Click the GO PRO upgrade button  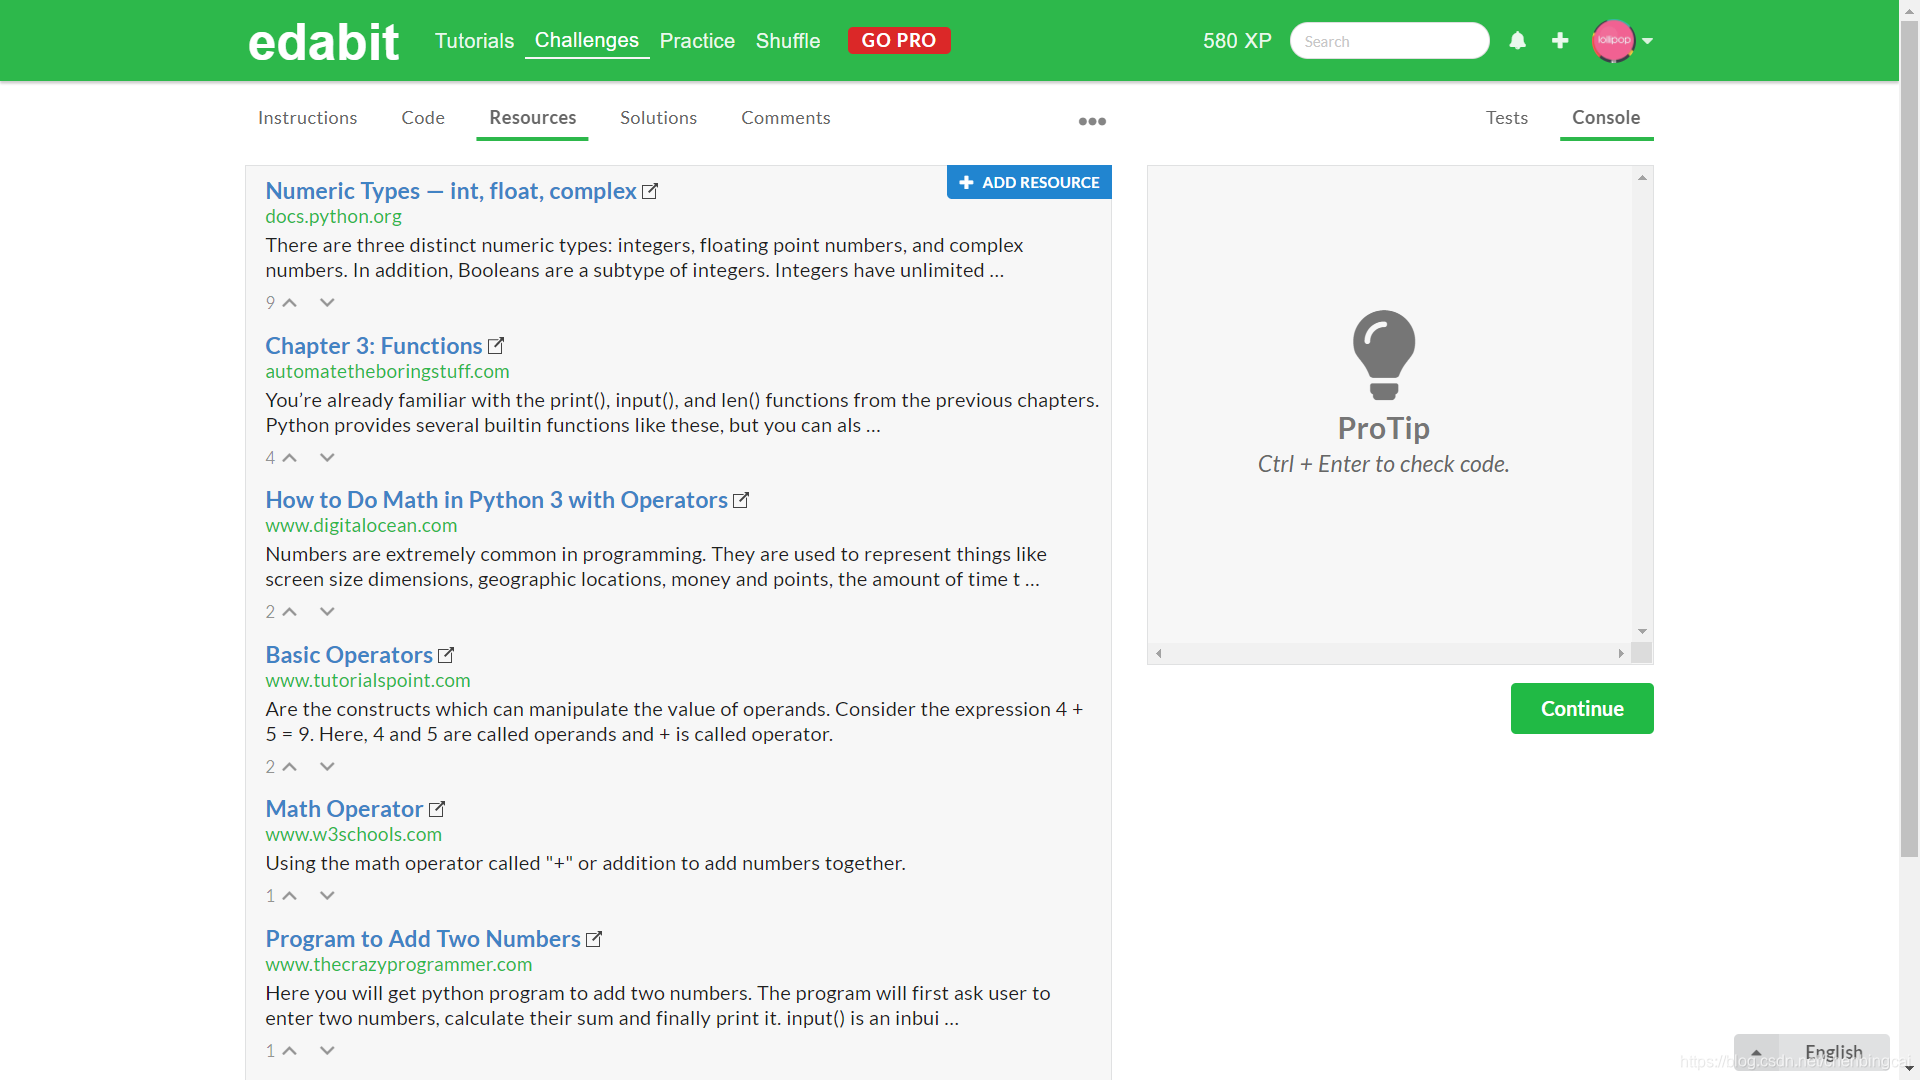tap(898, 40)
